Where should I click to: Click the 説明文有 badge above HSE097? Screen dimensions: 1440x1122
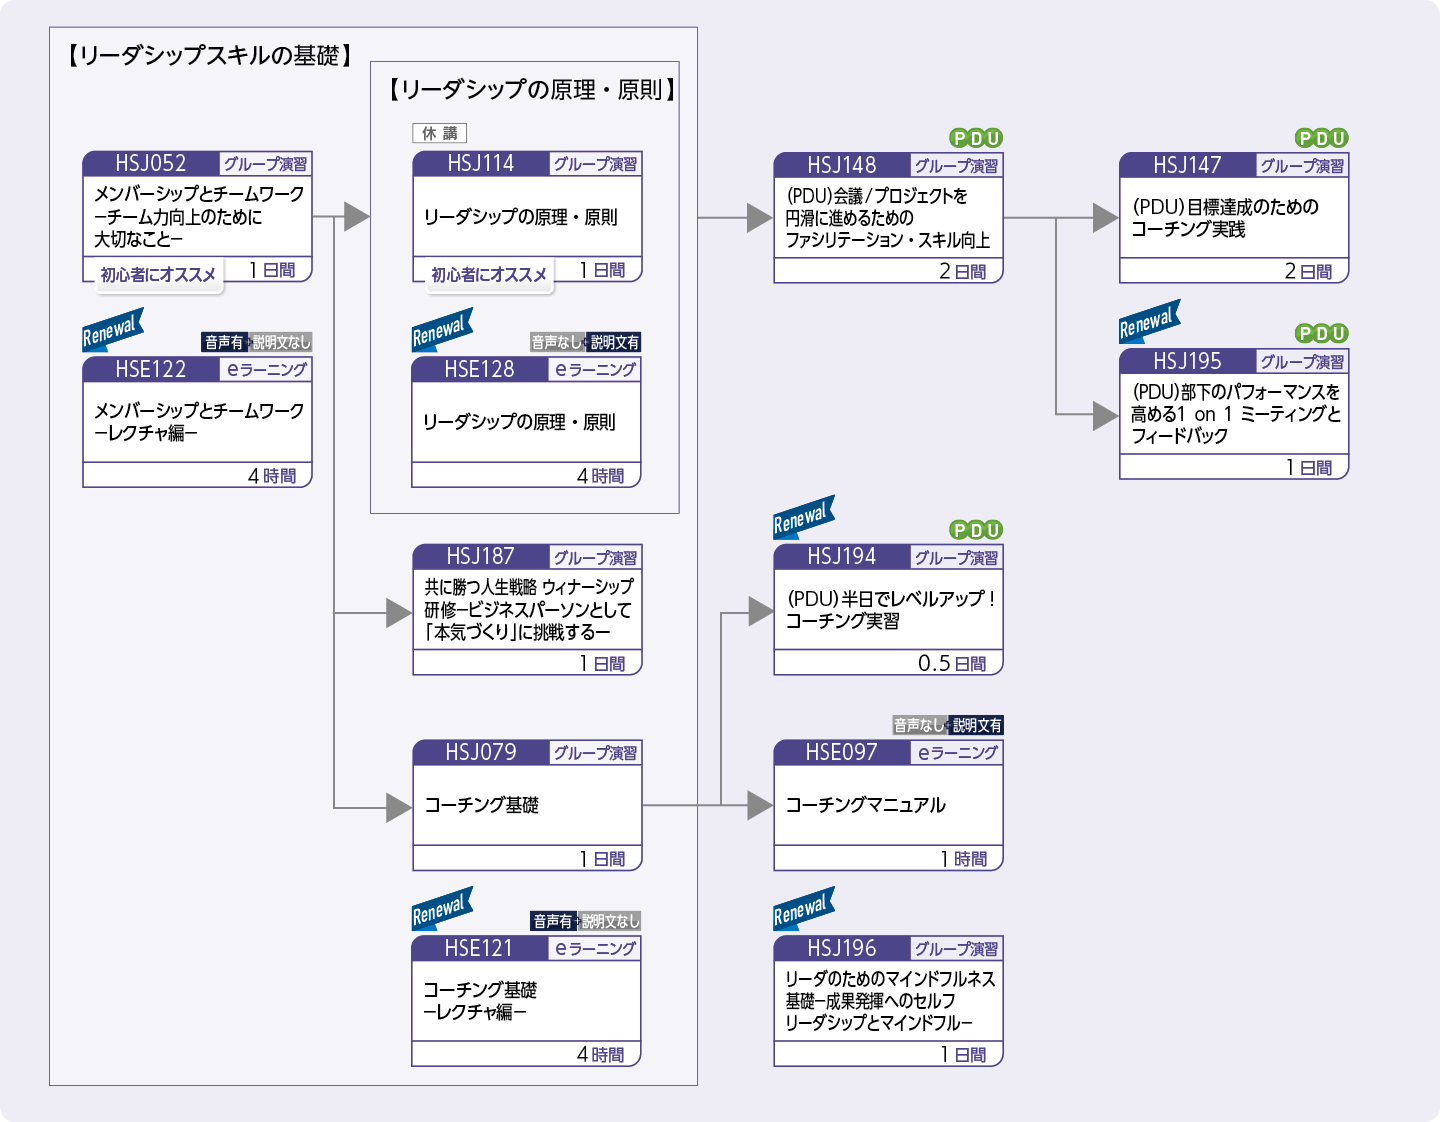point(976,725)
